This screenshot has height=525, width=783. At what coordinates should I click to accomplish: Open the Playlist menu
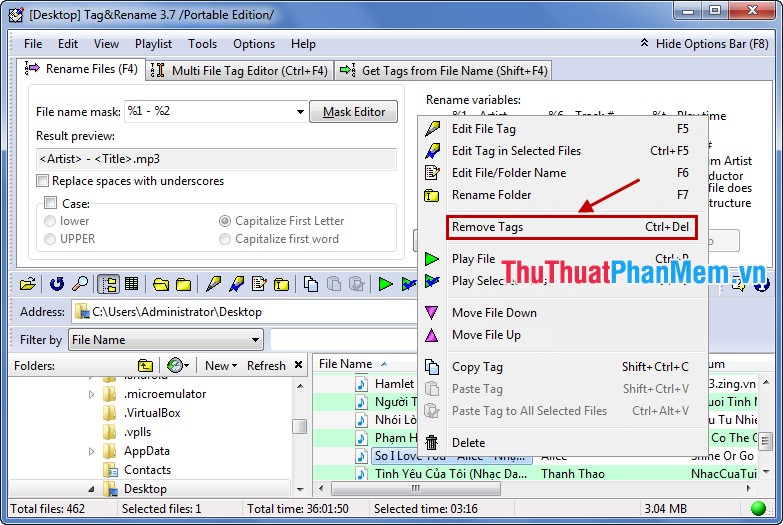[x=153, y=44]
